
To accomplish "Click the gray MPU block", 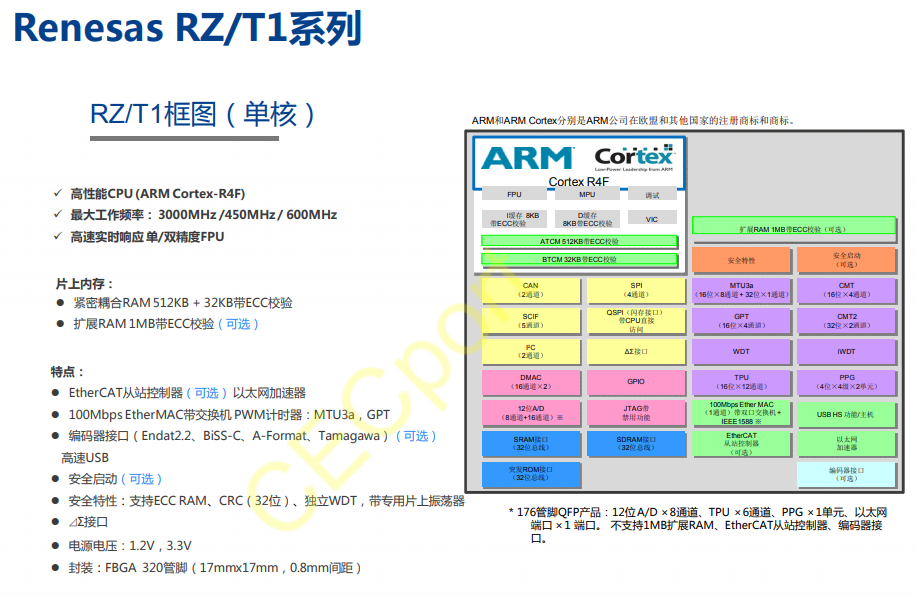I will tap(587, 195).
